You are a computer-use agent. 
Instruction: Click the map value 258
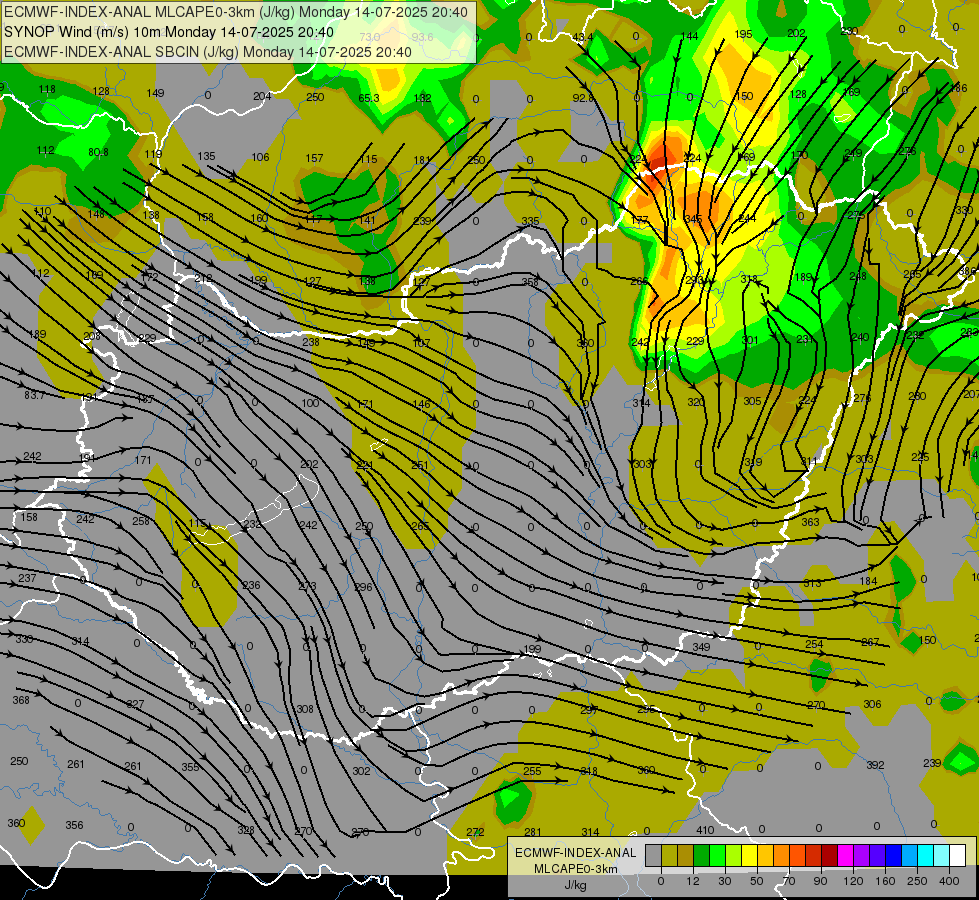pyautogui.click(x=141, y=521)
